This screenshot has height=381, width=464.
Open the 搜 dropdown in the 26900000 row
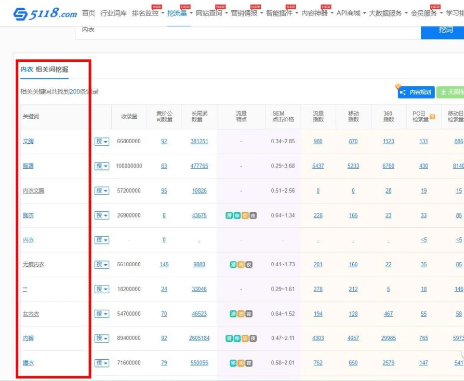[x=102, y=215]
